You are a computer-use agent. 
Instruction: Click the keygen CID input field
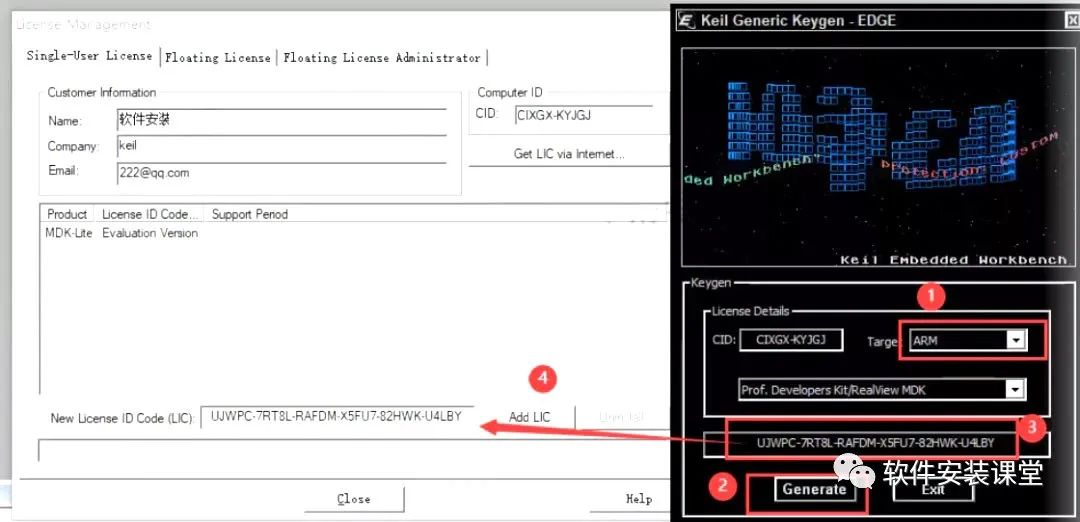[791, 340]
